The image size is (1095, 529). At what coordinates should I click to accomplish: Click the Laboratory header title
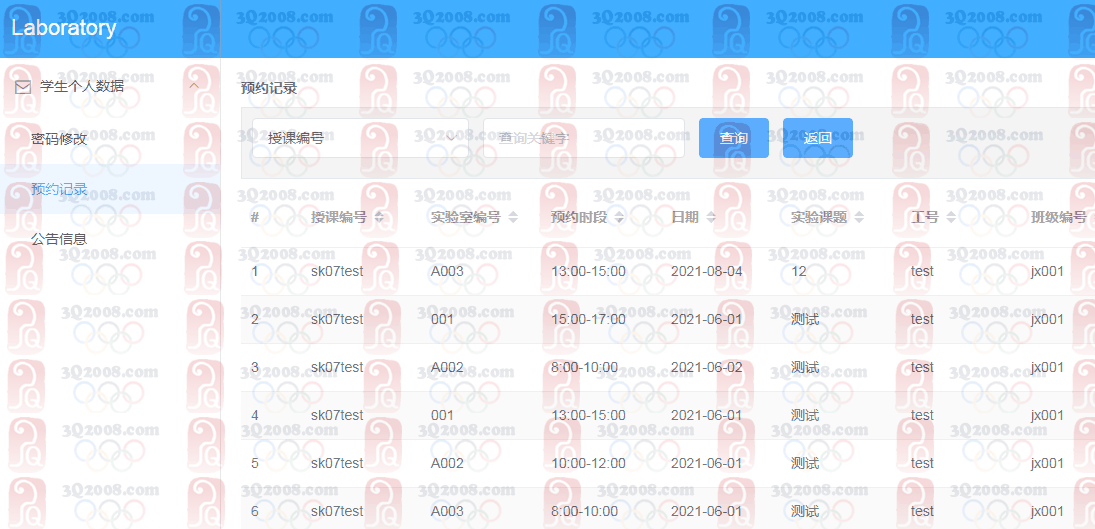point(64,28)
